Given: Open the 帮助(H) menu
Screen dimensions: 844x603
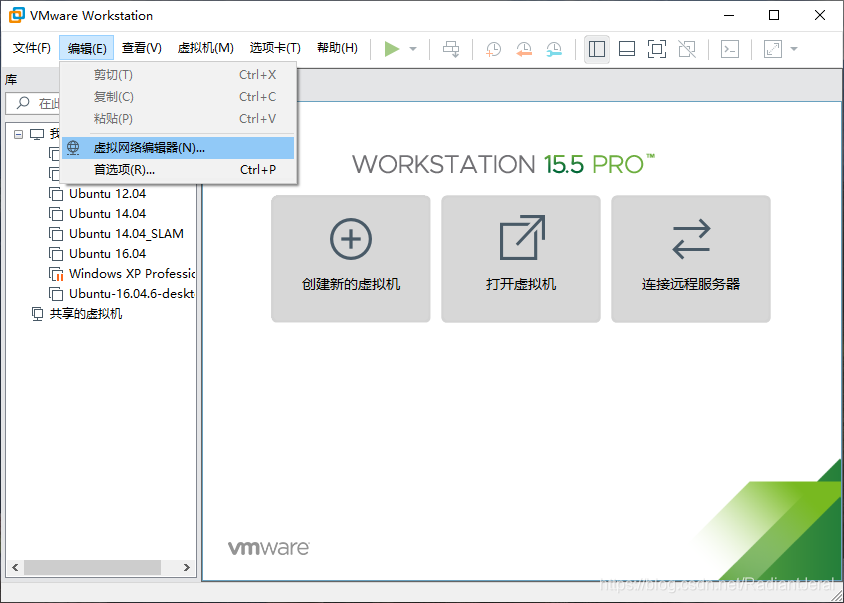Looking at the screenshot, I should pyautogui.click(x=337, y=48).
